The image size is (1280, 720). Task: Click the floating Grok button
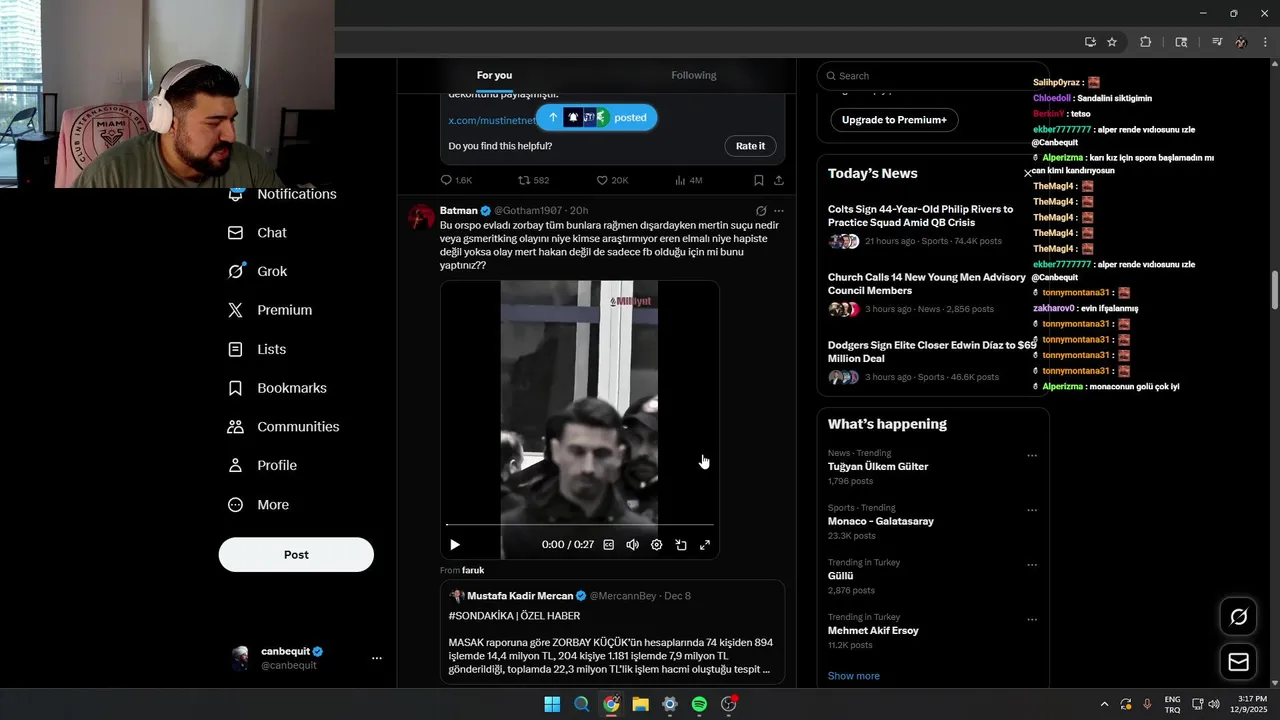pos(1238,617)
